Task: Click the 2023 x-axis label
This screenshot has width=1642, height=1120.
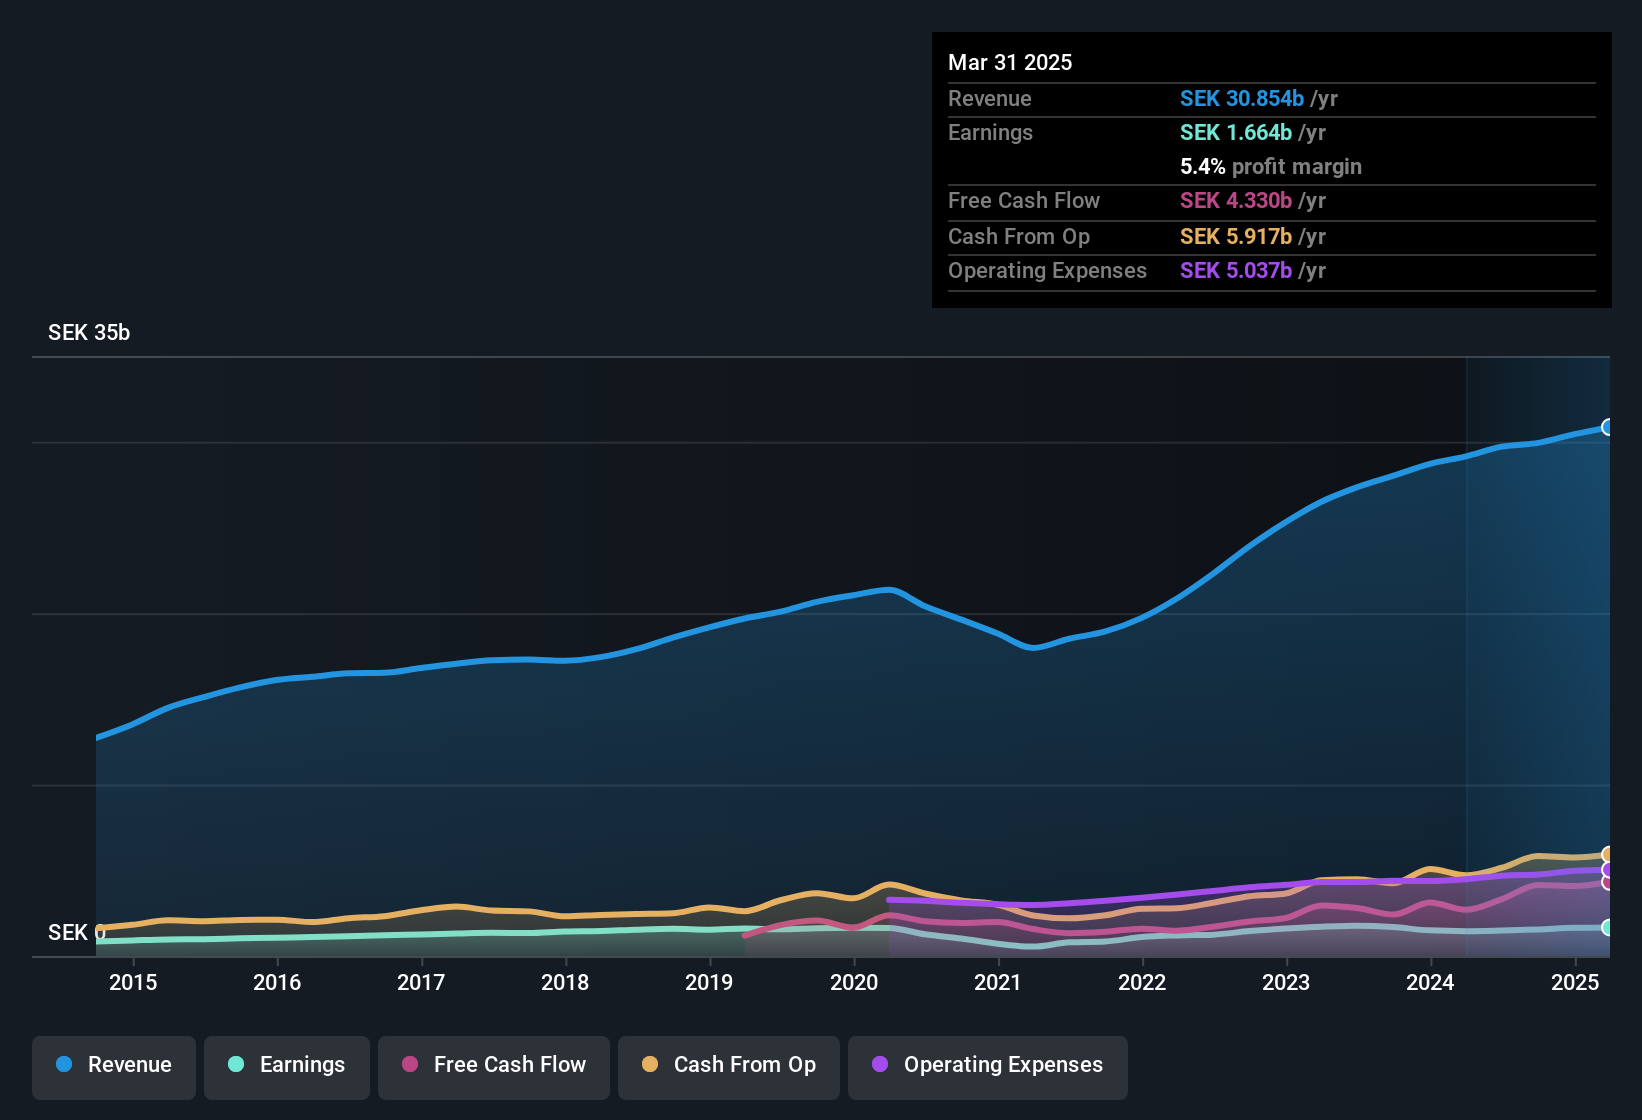Action: tap(1286, 982)
